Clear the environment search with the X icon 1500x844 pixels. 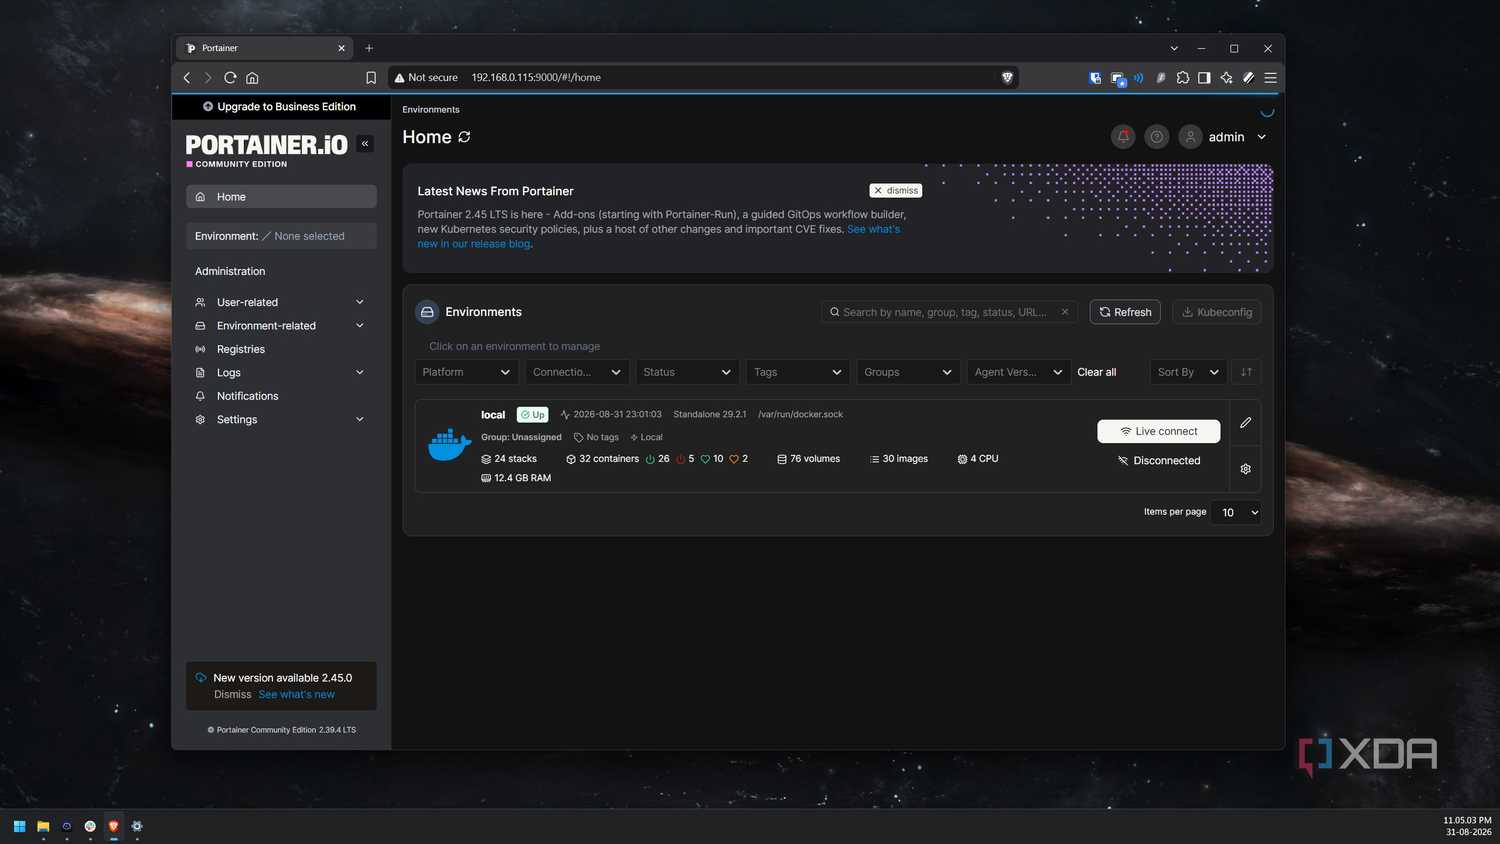(1065, 312)
